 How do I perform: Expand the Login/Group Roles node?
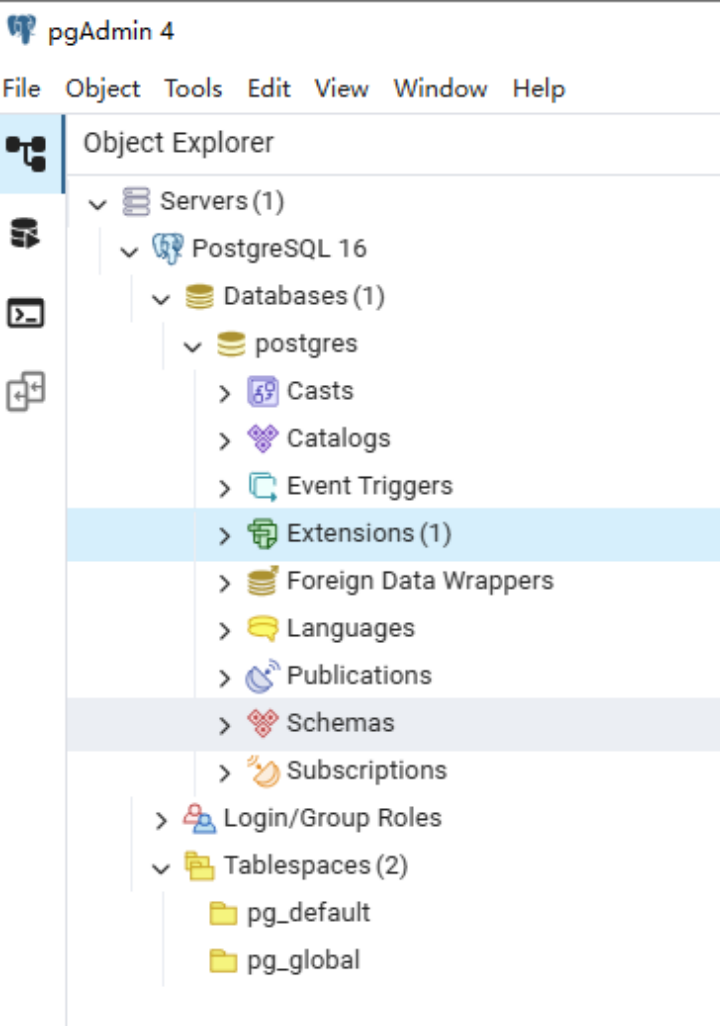point(161,820)
